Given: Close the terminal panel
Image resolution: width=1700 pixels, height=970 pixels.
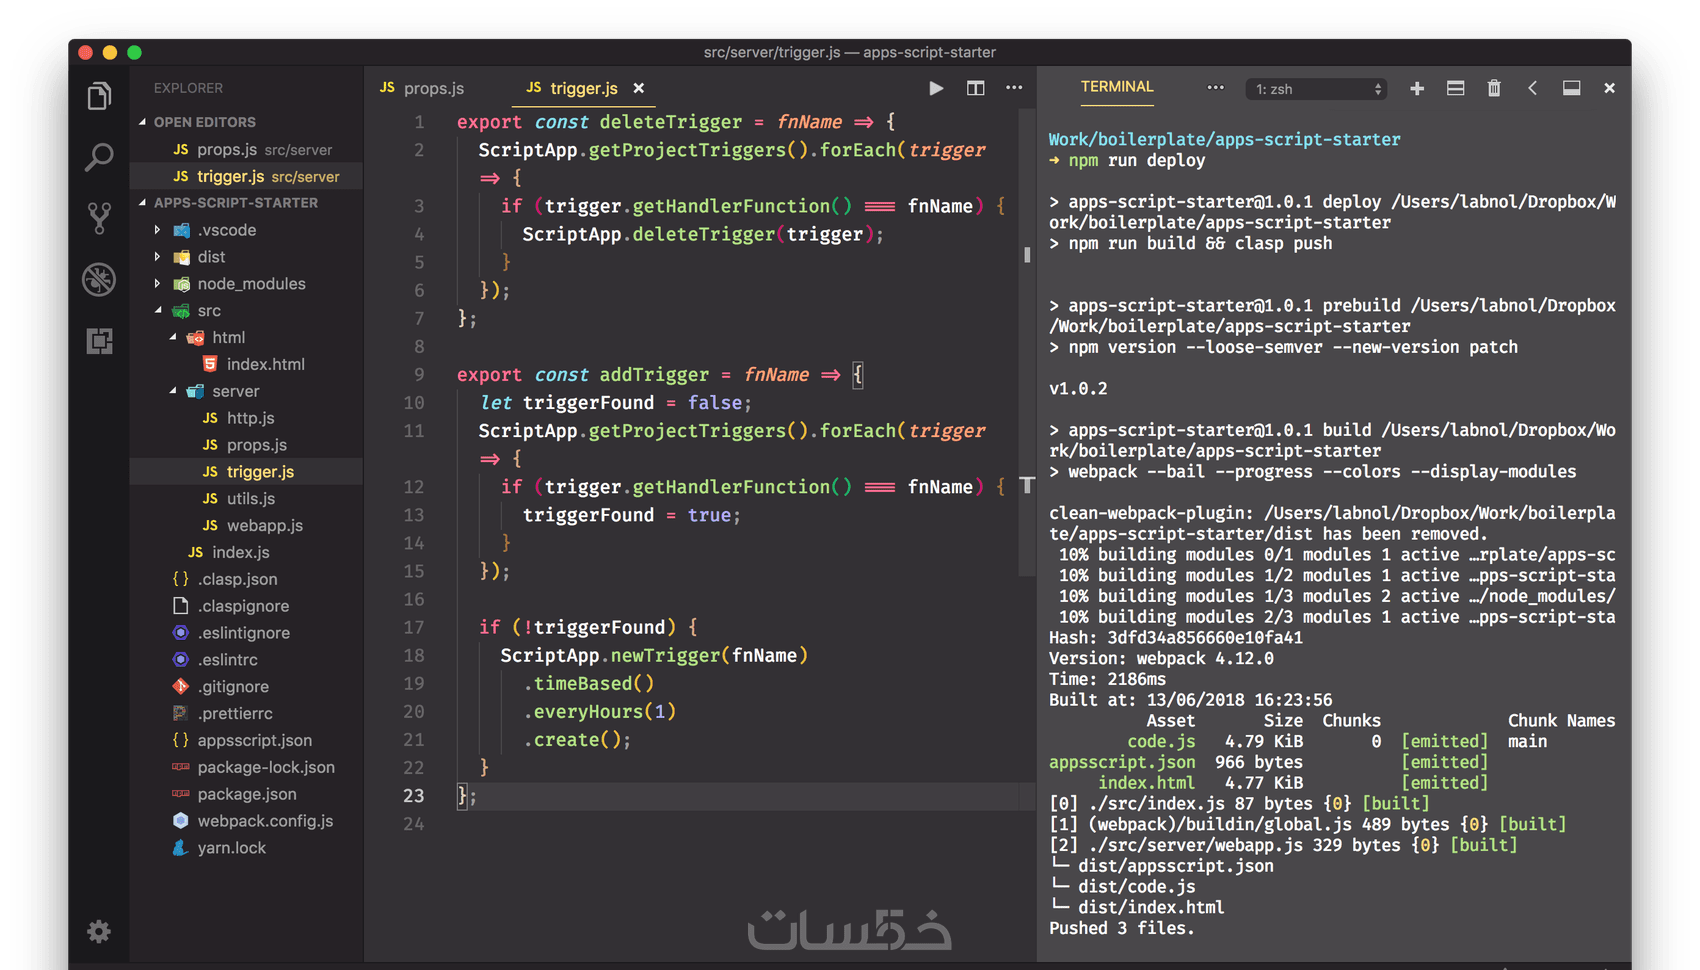Looking at the screenshot, I should pos(1609,88).
